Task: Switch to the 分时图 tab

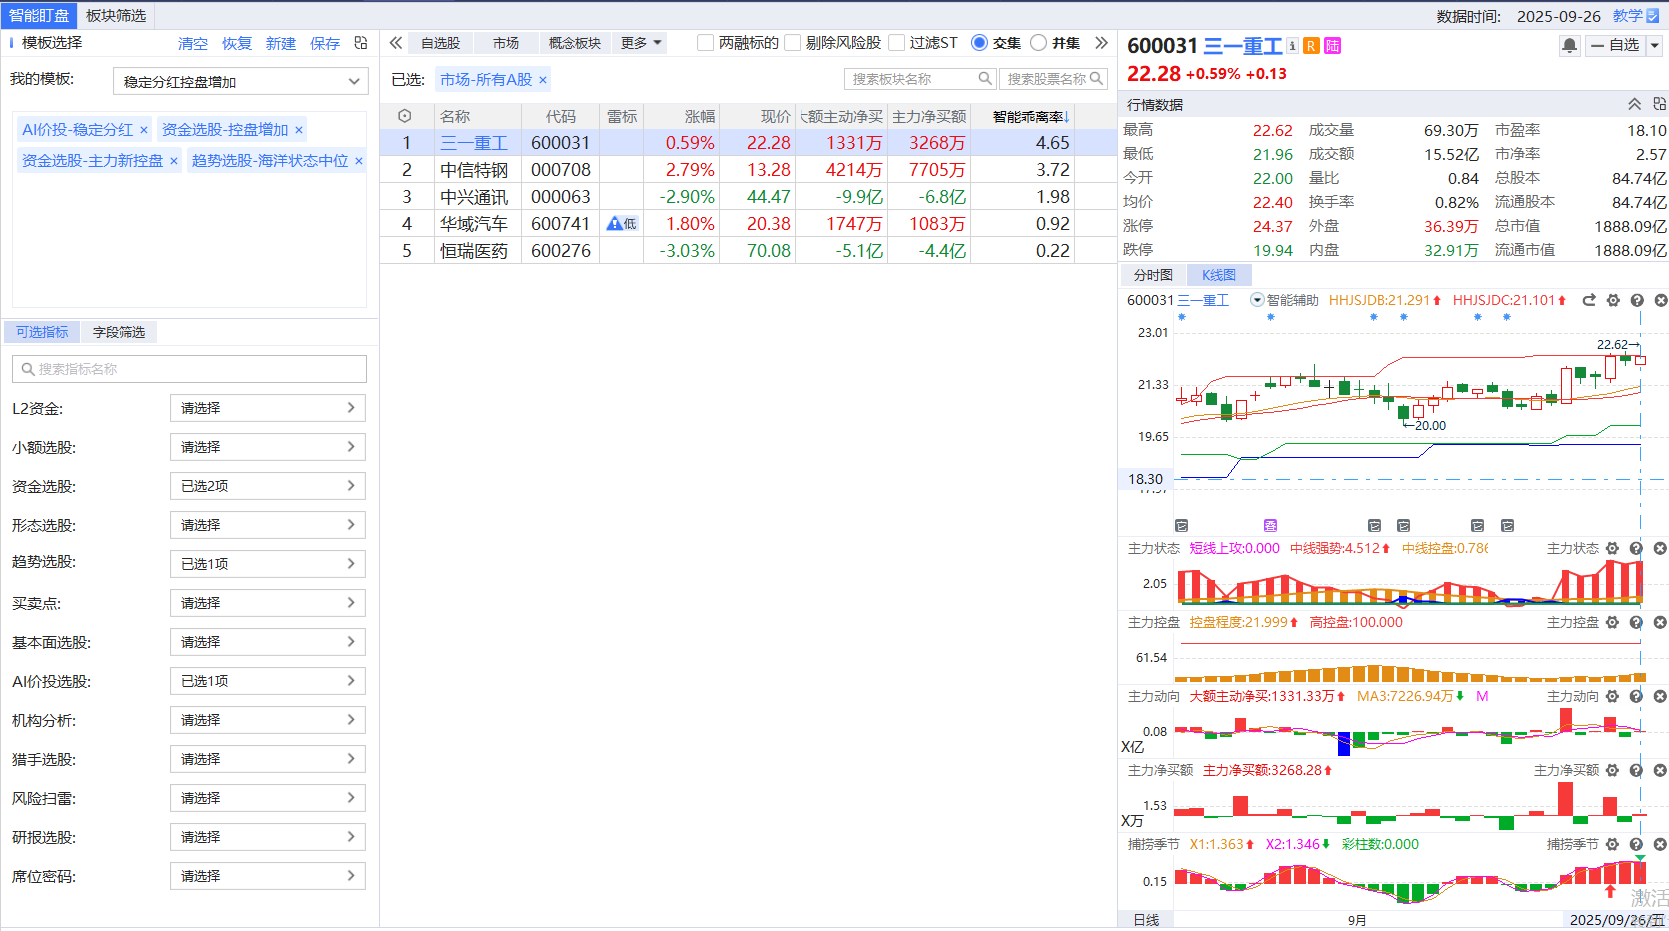Action: tap(1152, 275)
